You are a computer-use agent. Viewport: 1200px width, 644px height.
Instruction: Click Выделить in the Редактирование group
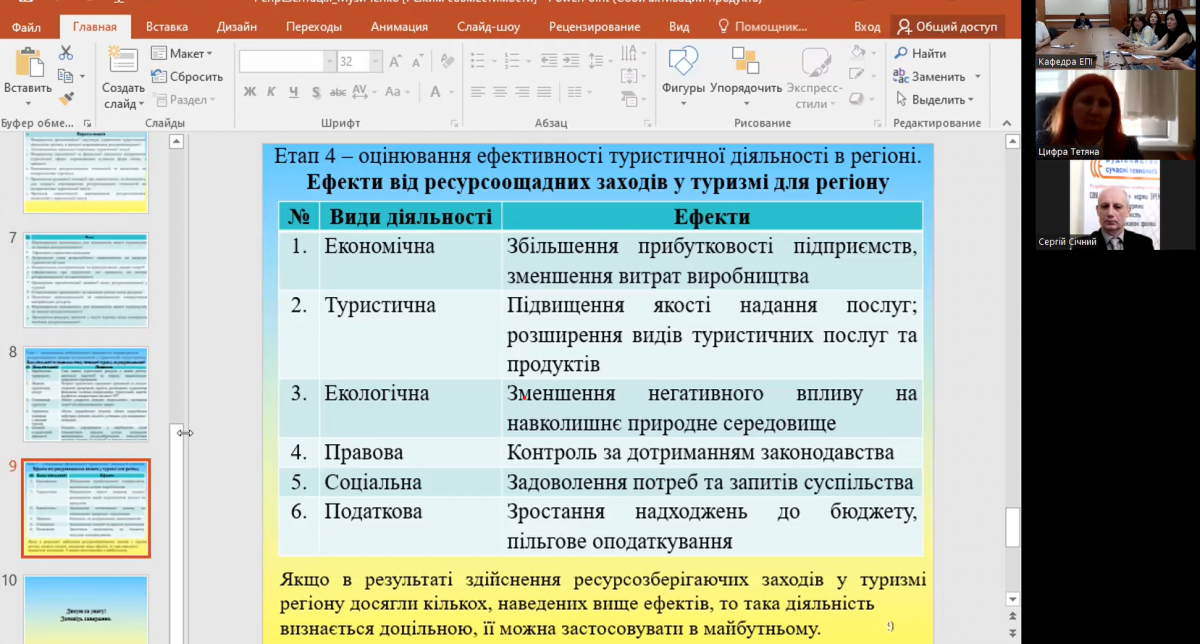[934, 99]
